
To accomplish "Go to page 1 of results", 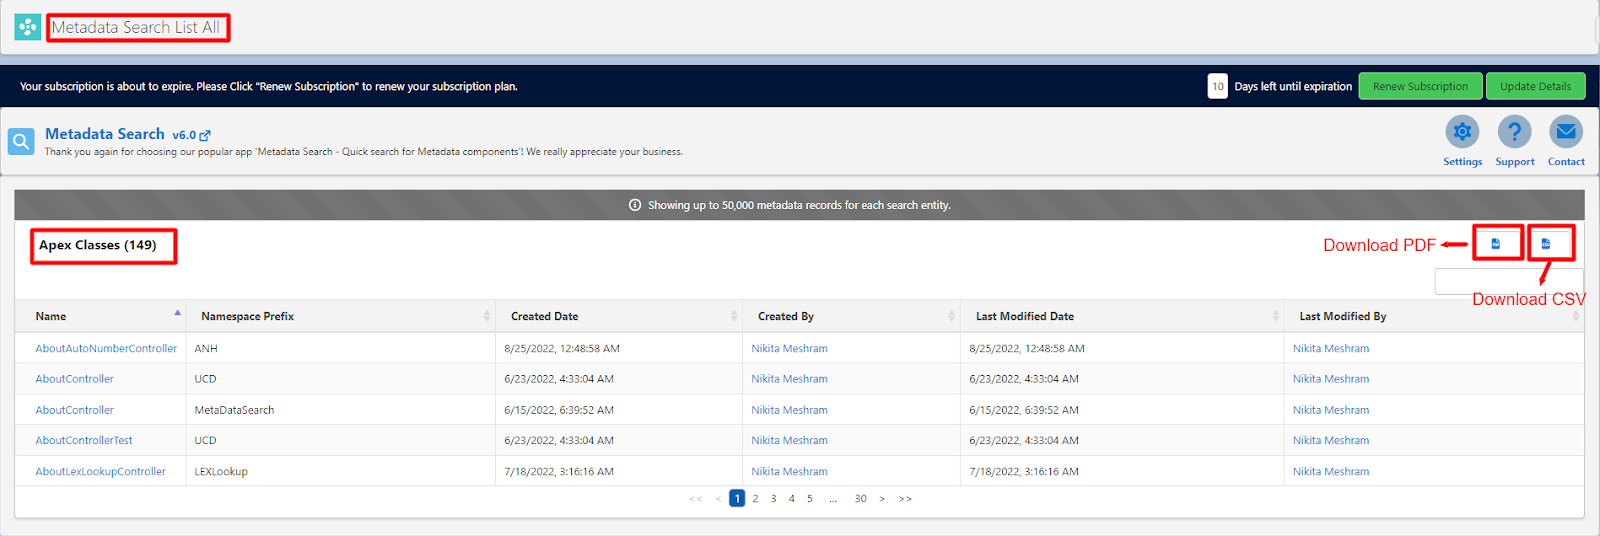I will point(737,498).
